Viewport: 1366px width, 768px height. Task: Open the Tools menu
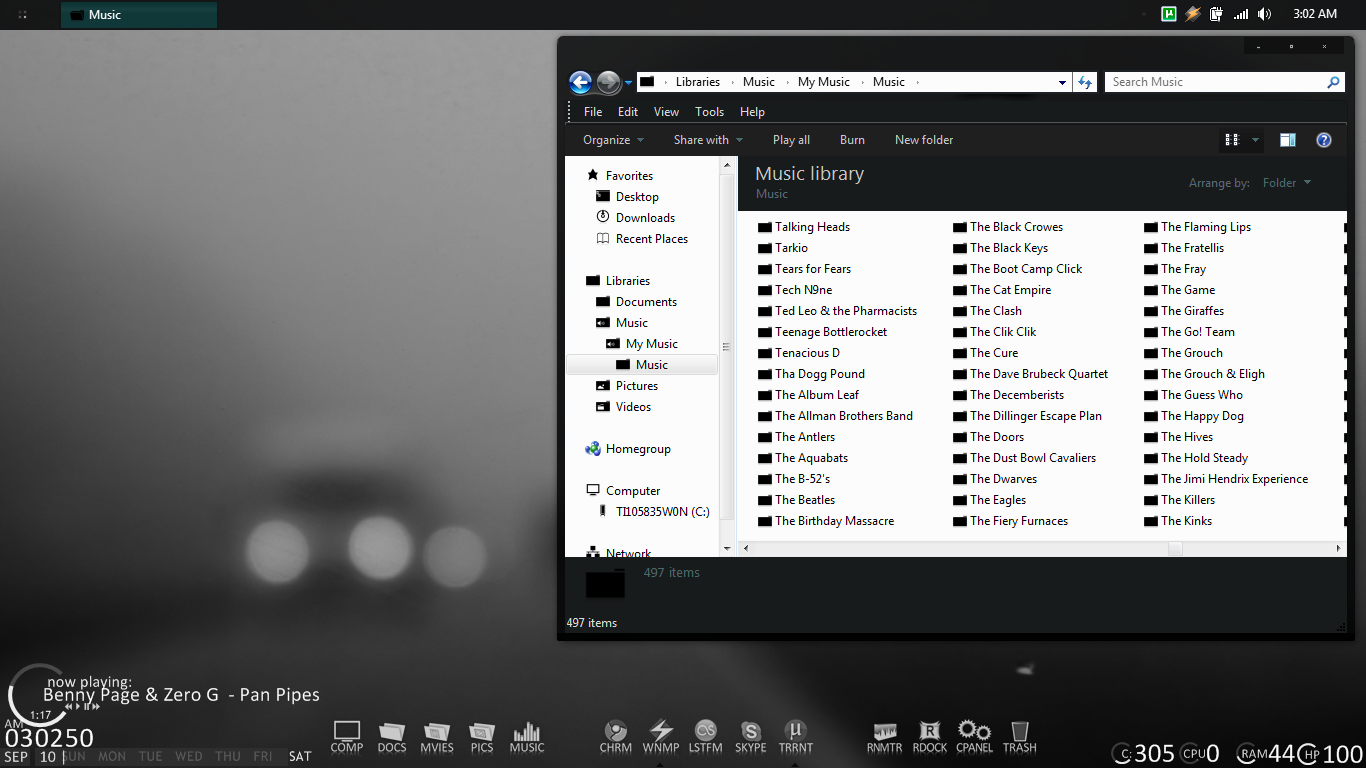709,112
